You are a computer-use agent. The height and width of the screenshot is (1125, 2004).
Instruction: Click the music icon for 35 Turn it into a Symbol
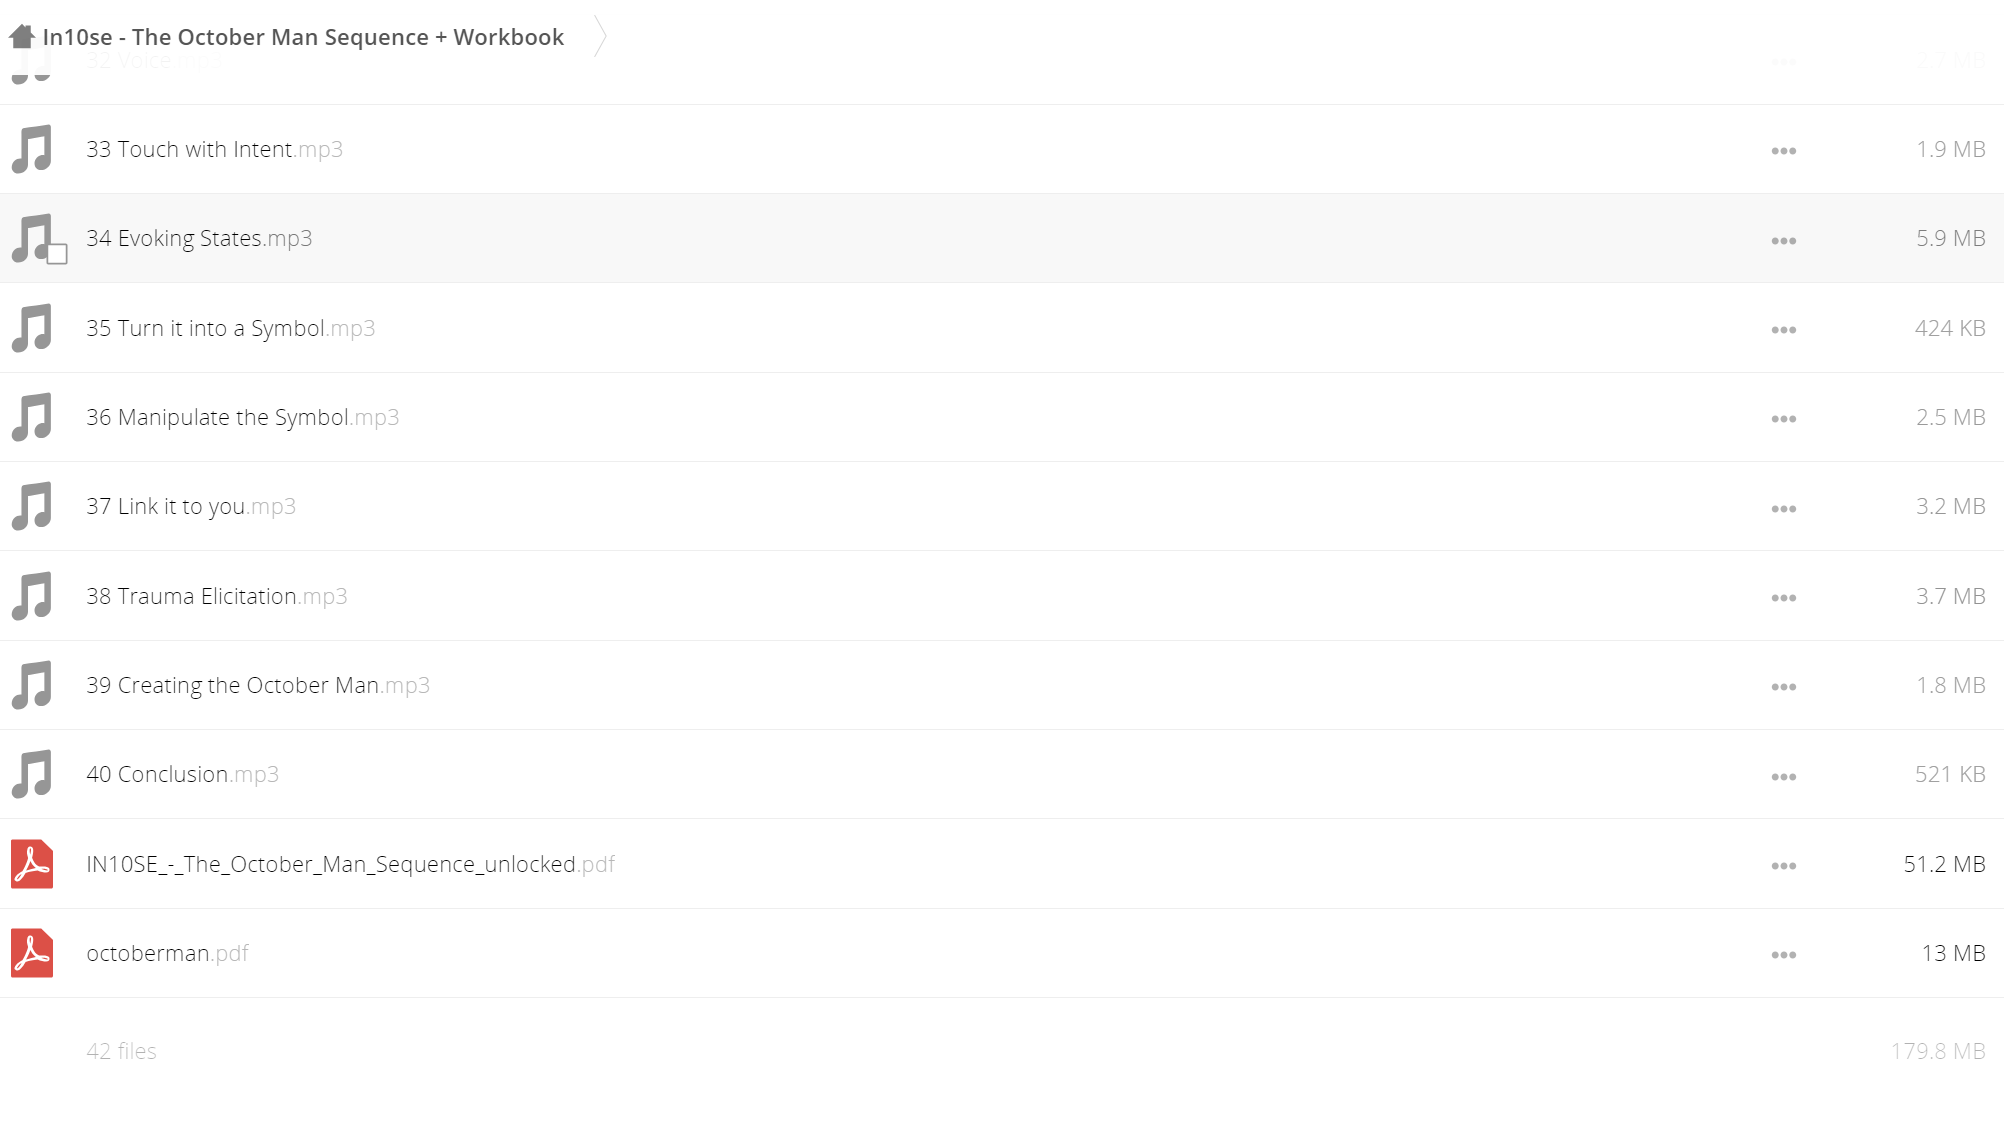tap(32, 328)
